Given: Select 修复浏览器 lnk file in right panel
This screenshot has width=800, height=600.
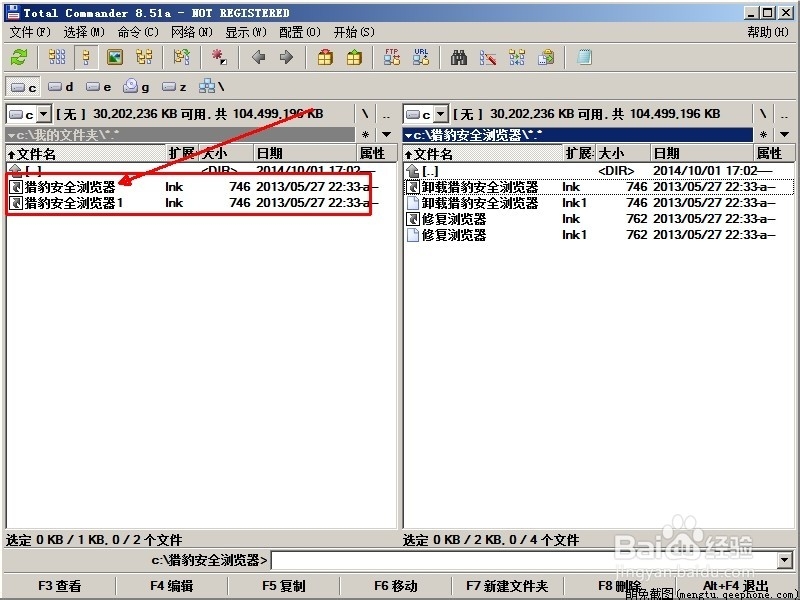Looking at the screenshot, I should pyautogui.click(x=598, y=219).
